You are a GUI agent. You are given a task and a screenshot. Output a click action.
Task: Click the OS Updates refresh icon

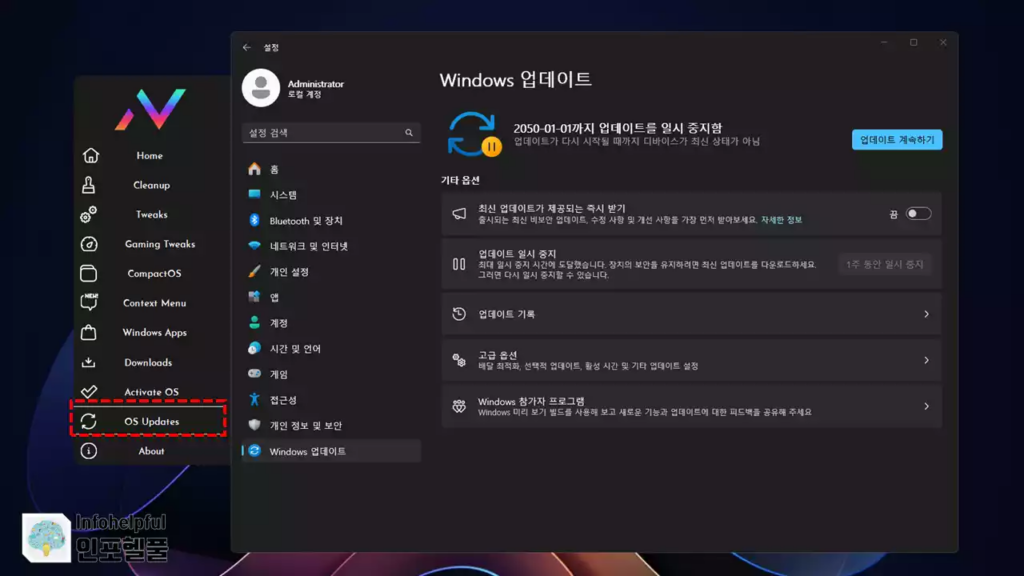pyautogui.click(x=89, y=421)
